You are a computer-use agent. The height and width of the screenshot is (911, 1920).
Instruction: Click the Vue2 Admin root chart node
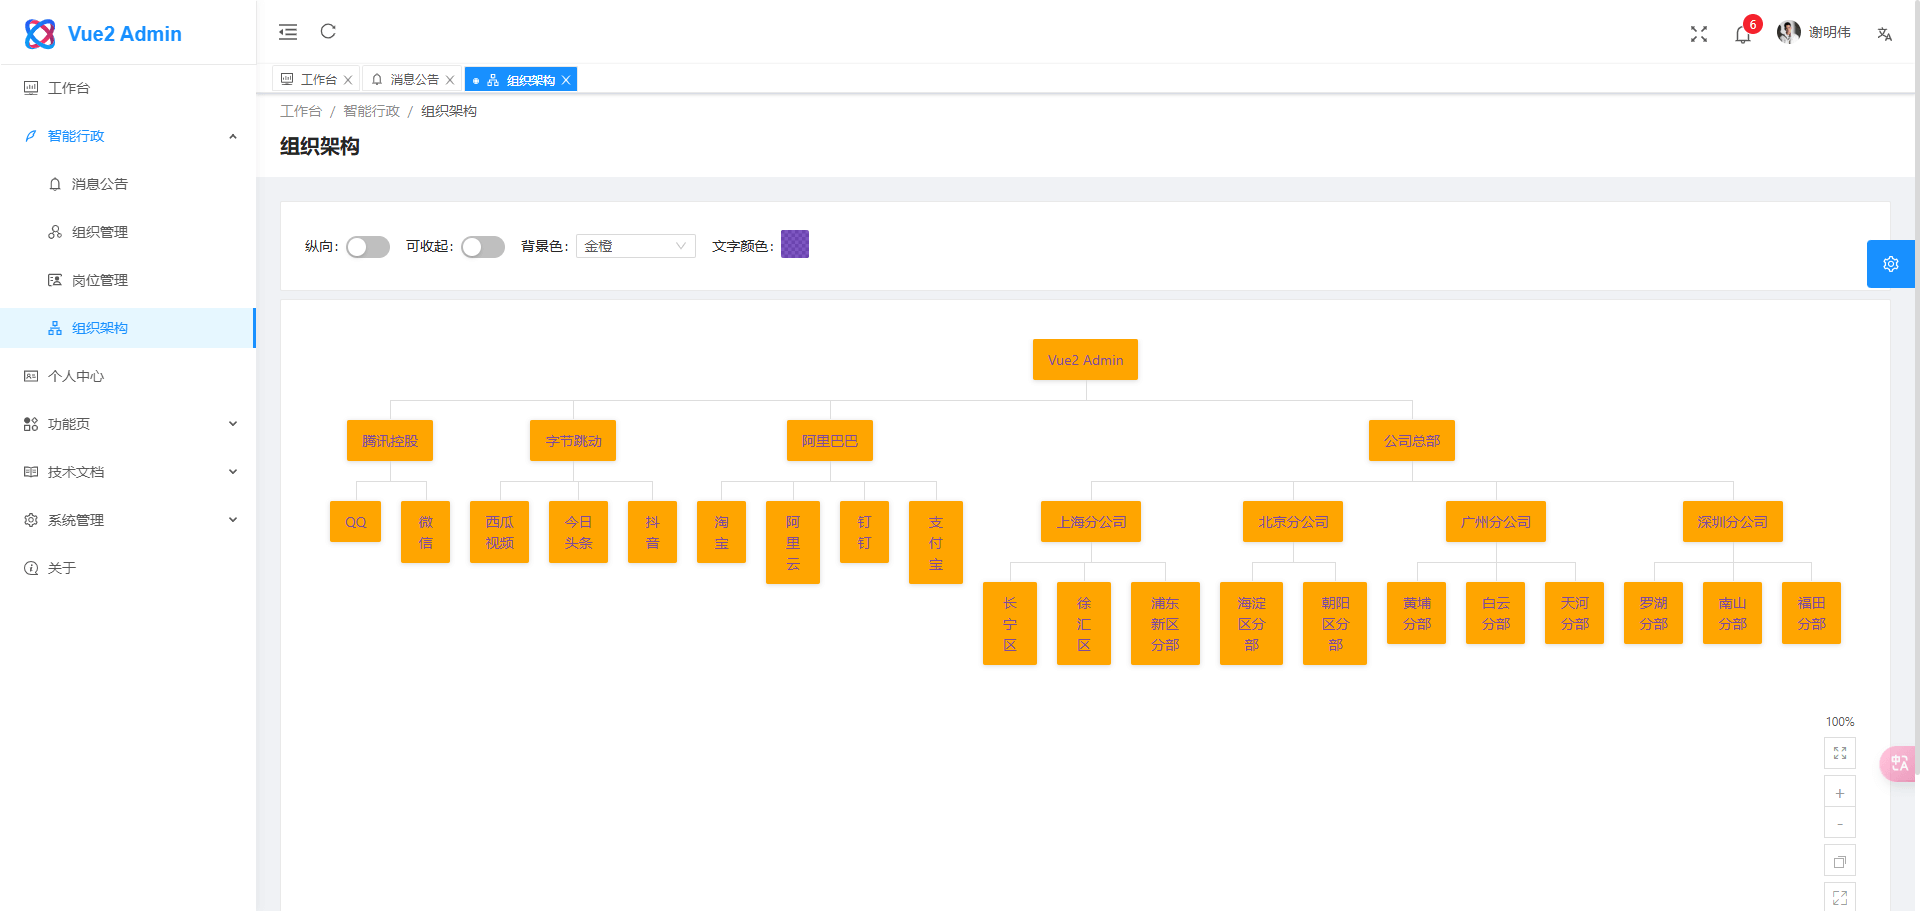pos(1085,360)
